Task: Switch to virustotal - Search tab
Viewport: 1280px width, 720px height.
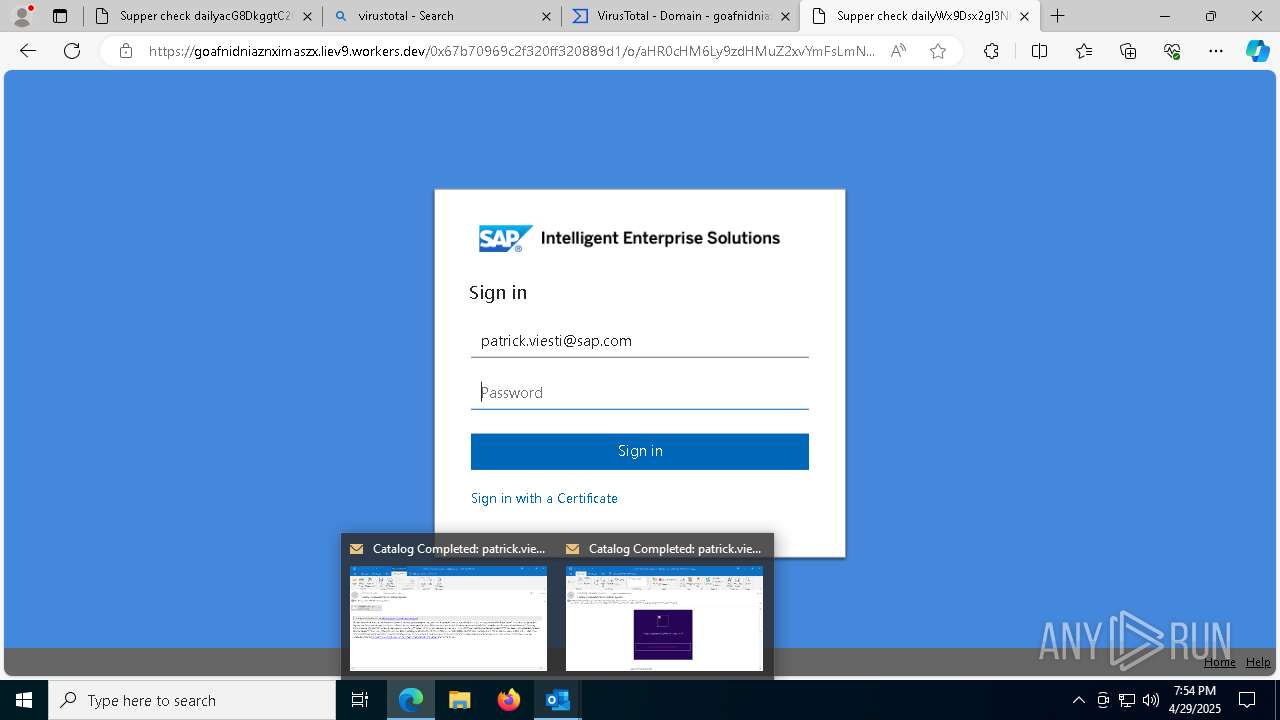Action: [x=442, y=16]
